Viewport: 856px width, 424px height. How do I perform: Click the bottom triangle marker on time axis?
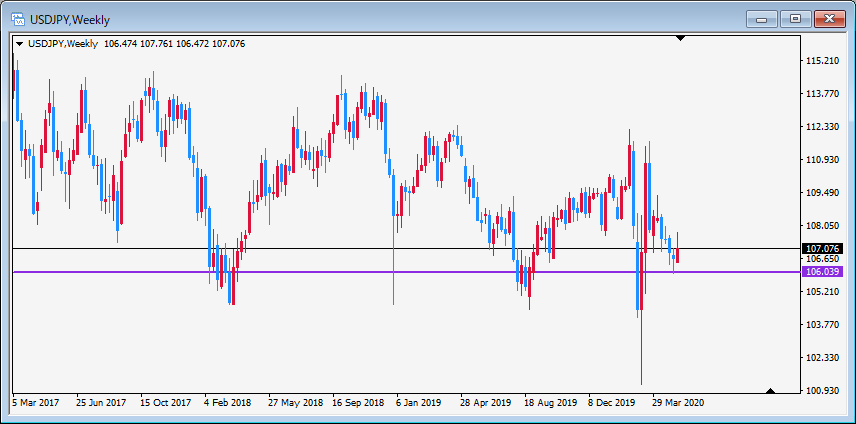[770, 391]
